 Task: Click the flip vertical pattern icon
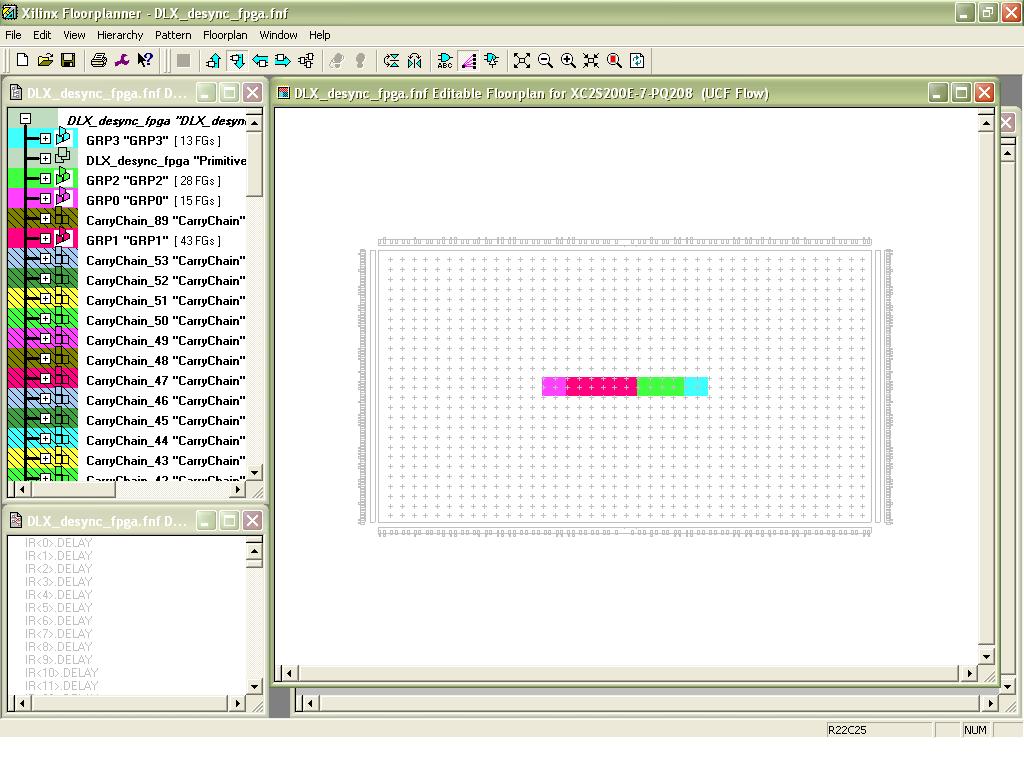392,61
